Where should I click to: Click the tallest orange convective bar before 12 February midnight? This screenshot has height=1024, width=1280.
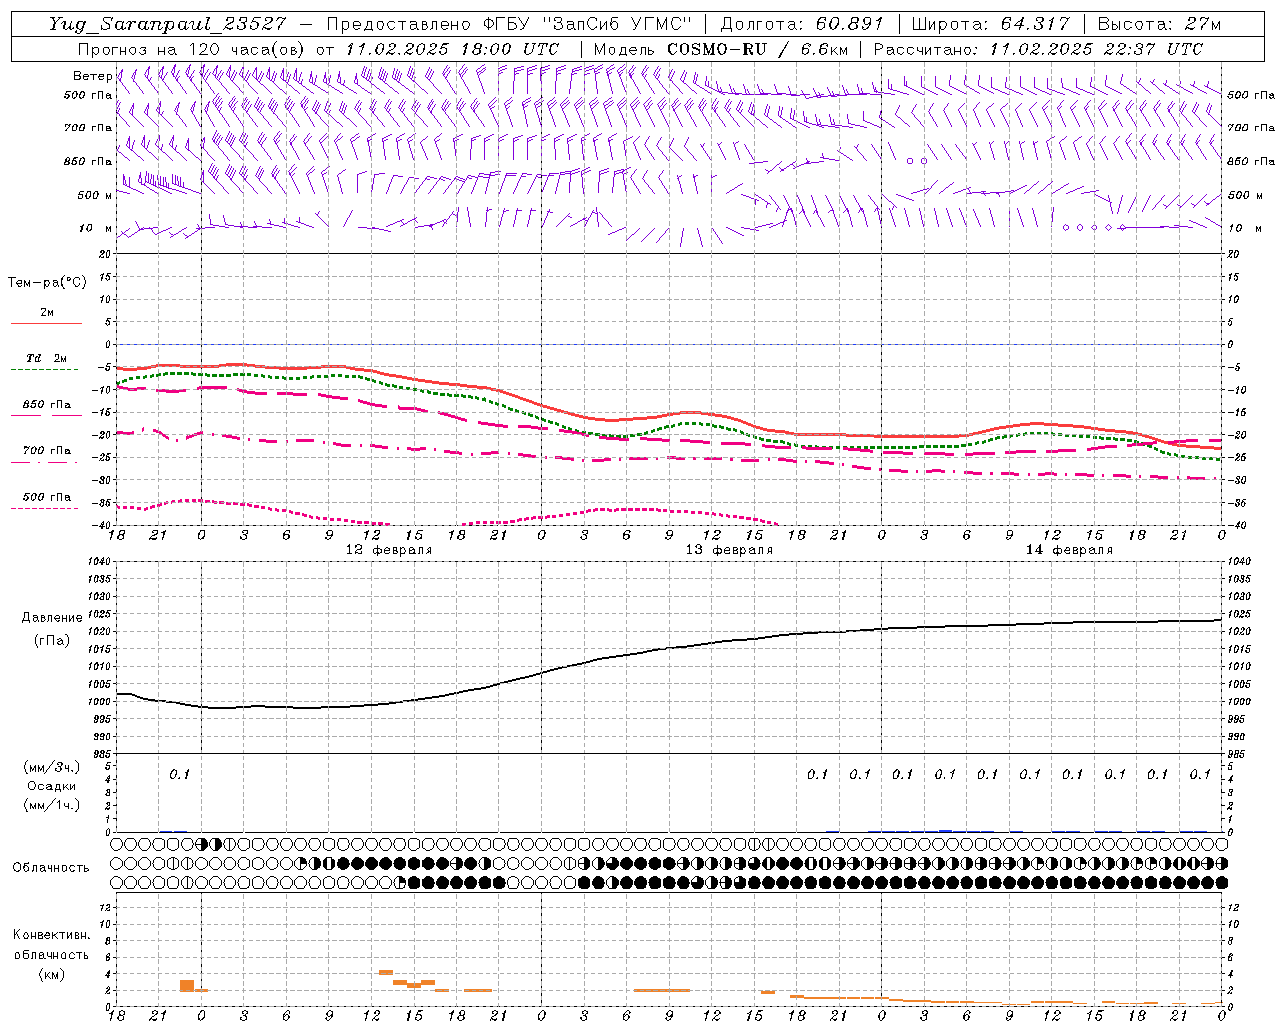[x=187, y=985]
